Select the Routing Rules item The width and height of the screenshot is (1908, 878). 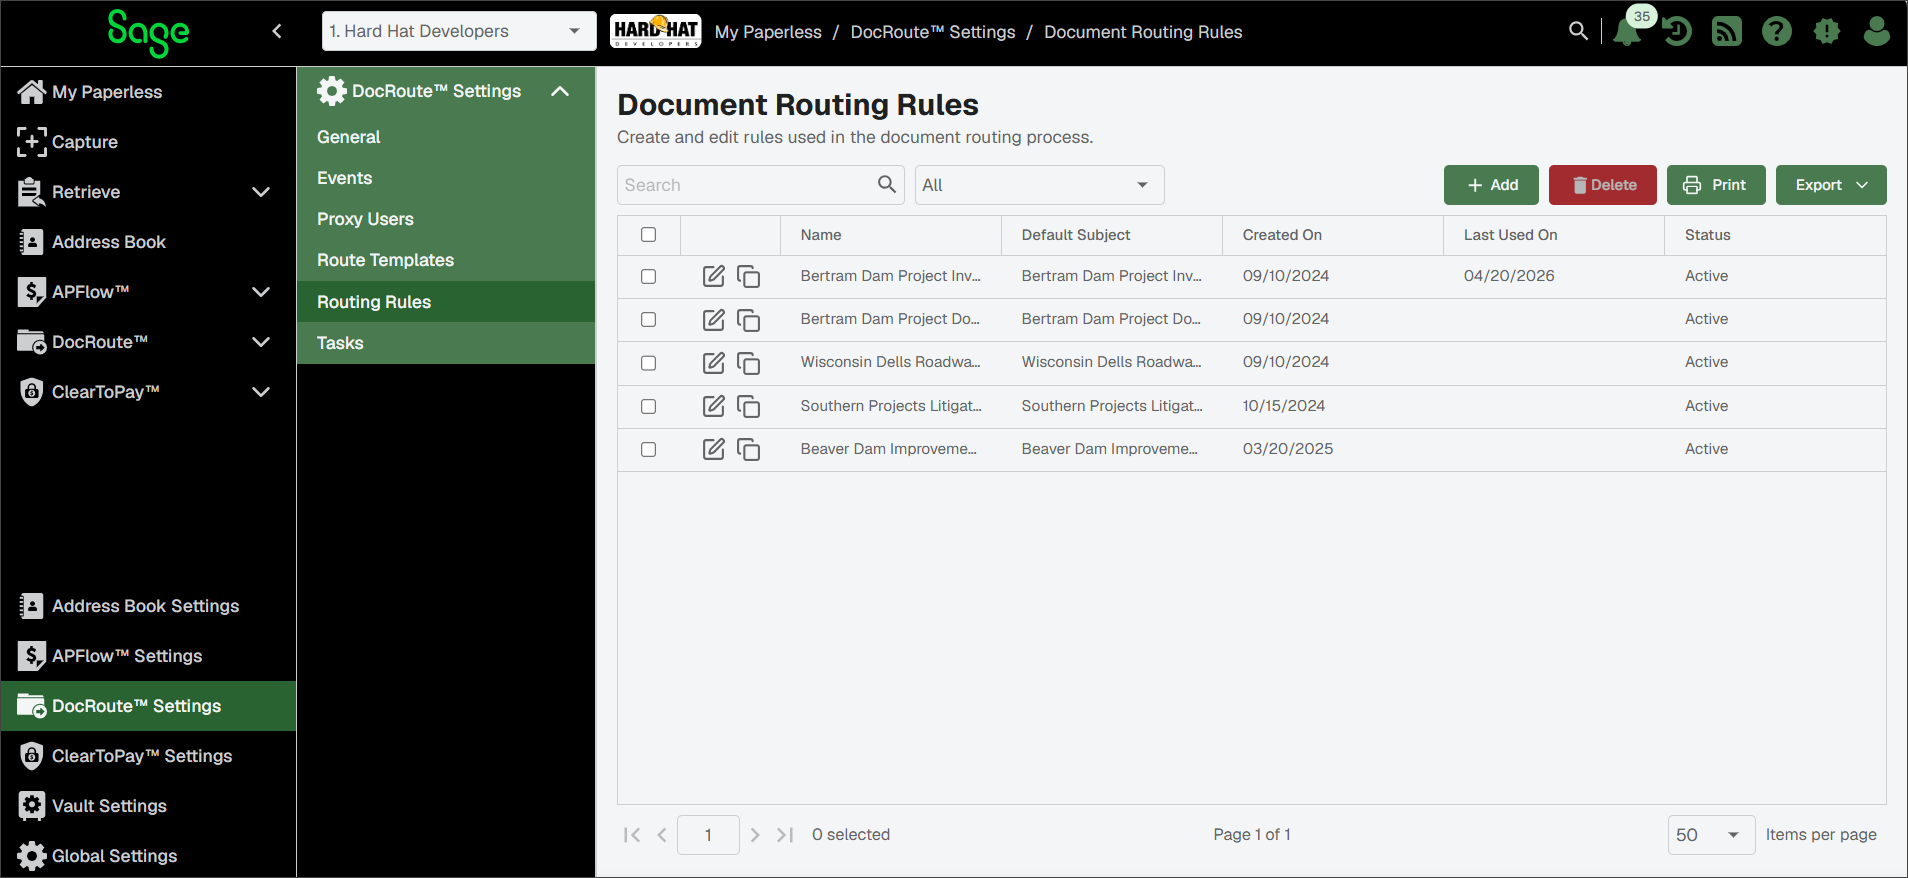click(446, 302)
